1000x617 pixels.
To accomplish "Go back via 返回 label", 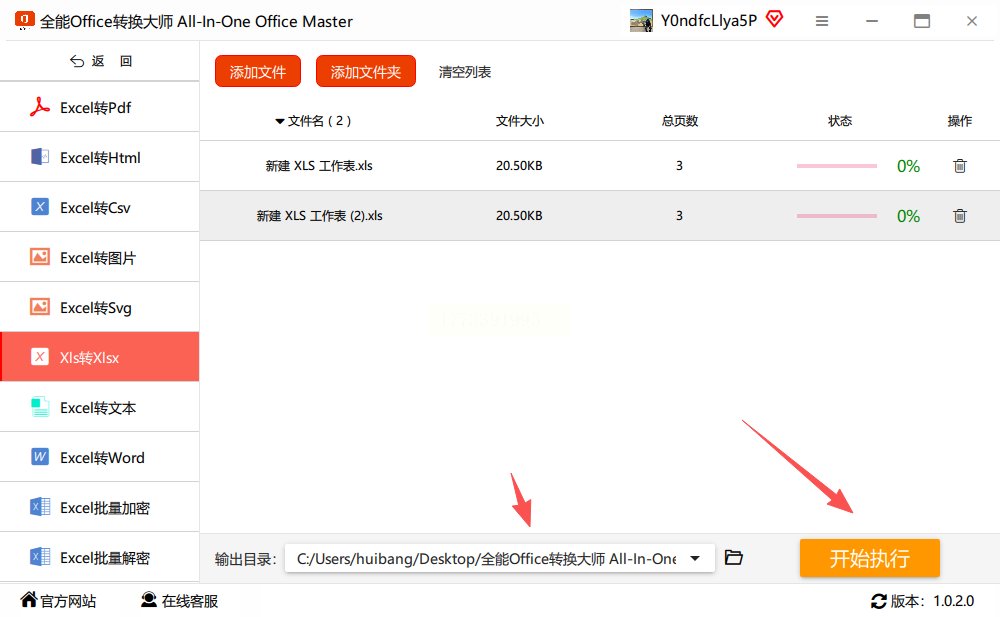I will (x=112, y=61).
